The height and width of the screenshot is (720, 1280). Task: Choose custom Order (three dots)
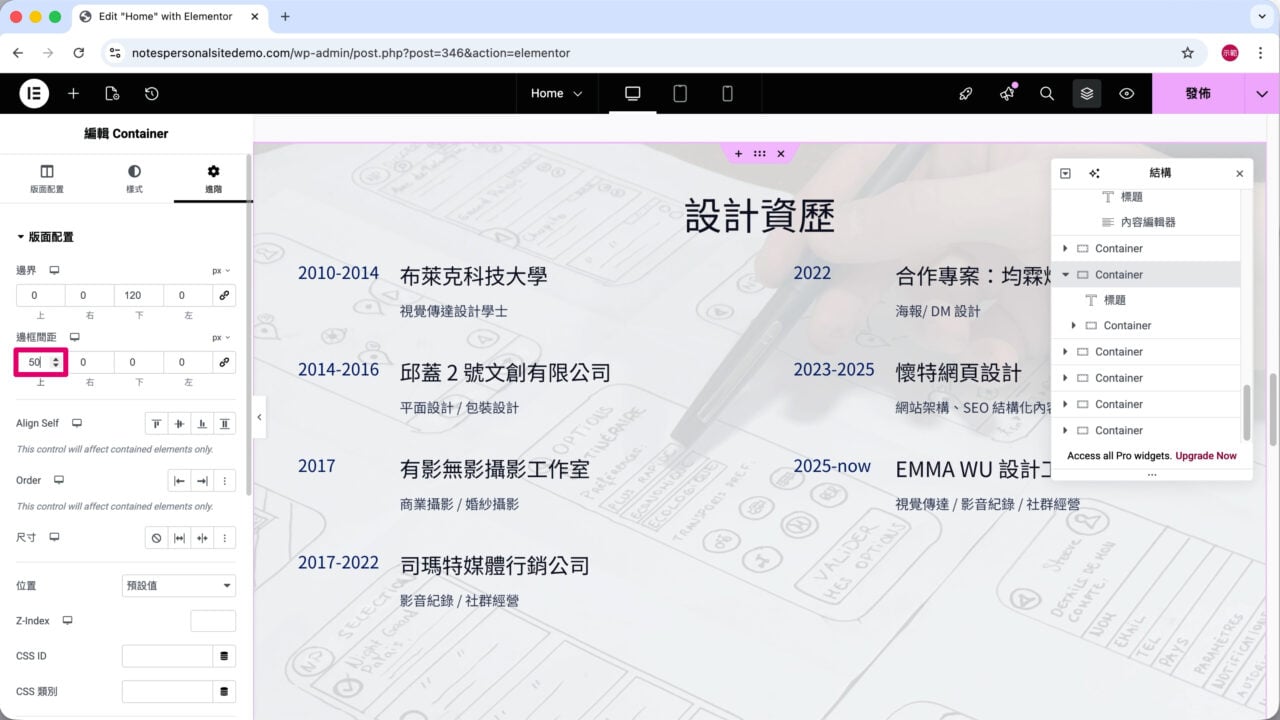coord(225,481)
